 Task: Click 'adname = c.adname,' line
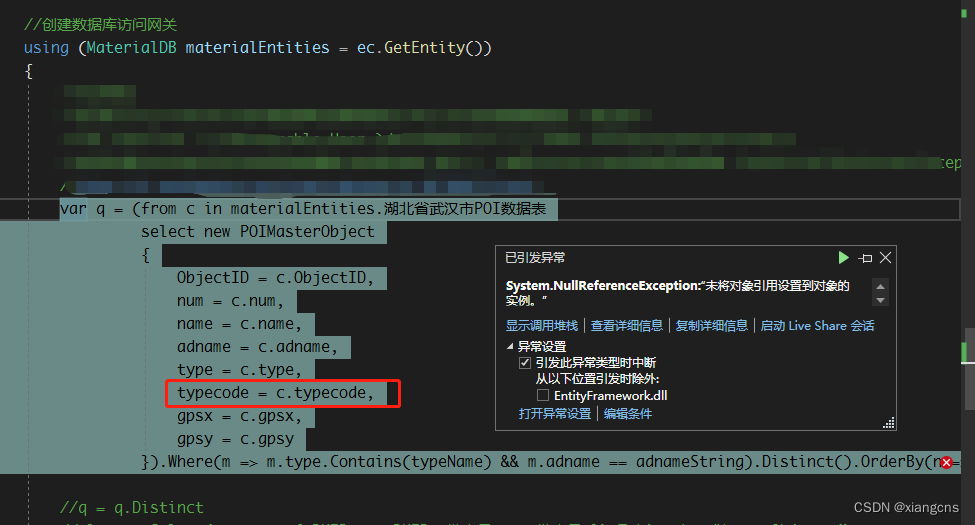[257, 346]
